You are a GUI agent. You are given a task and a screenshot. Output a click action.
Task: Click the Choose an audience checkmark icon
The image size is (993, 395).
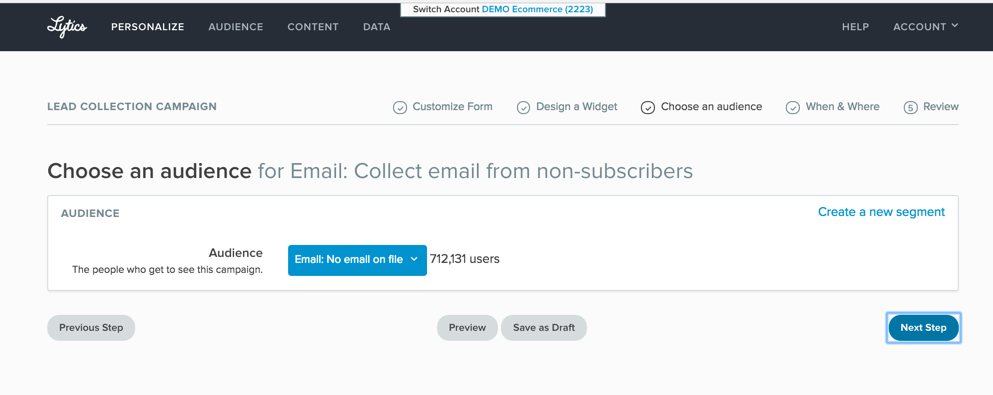pos(647,108)
